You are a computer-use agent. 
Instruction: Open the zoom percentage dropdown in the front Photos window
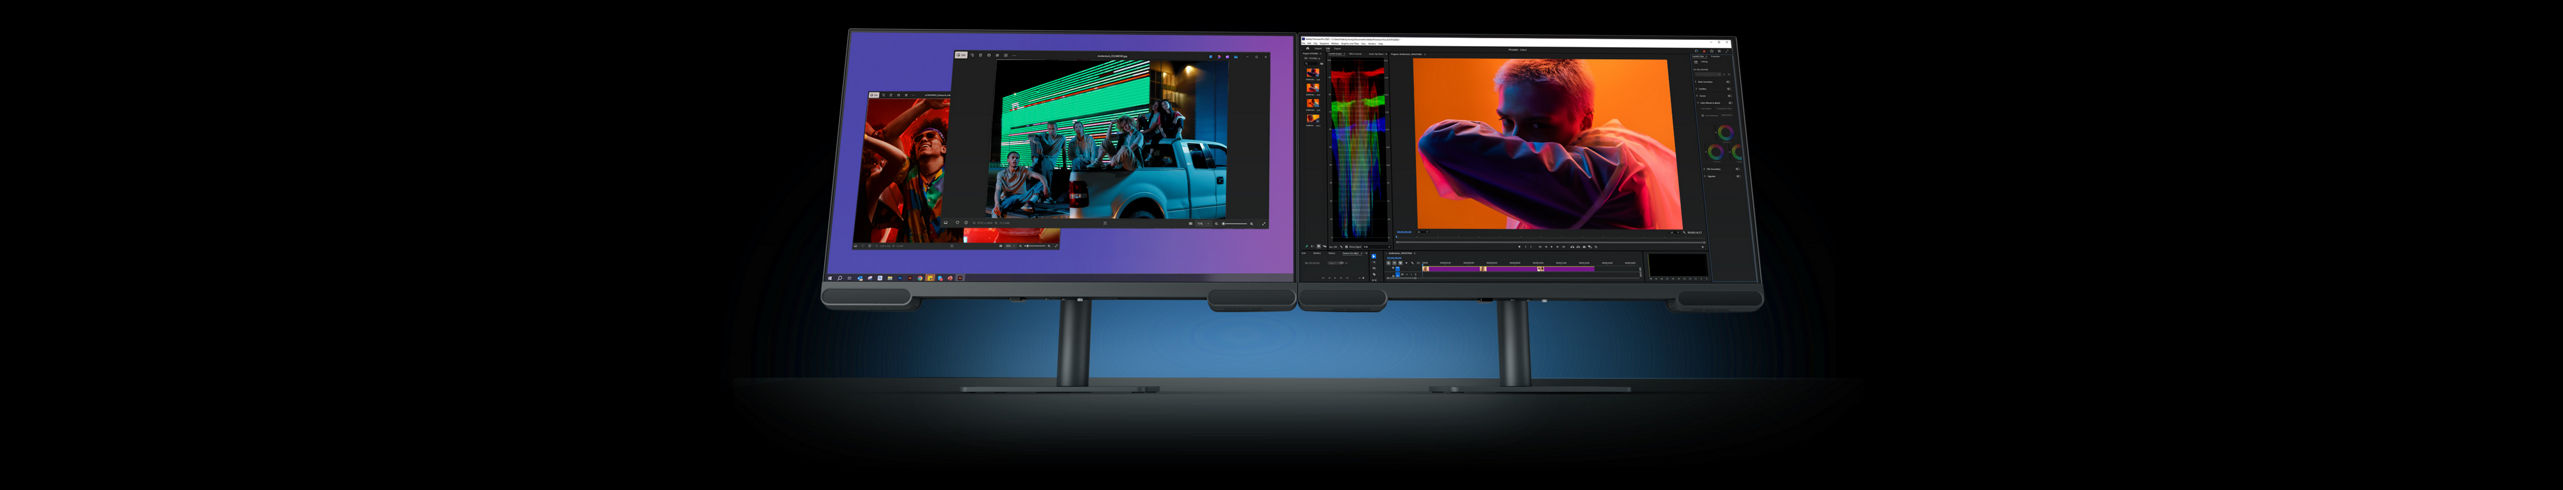(1203, 224)
